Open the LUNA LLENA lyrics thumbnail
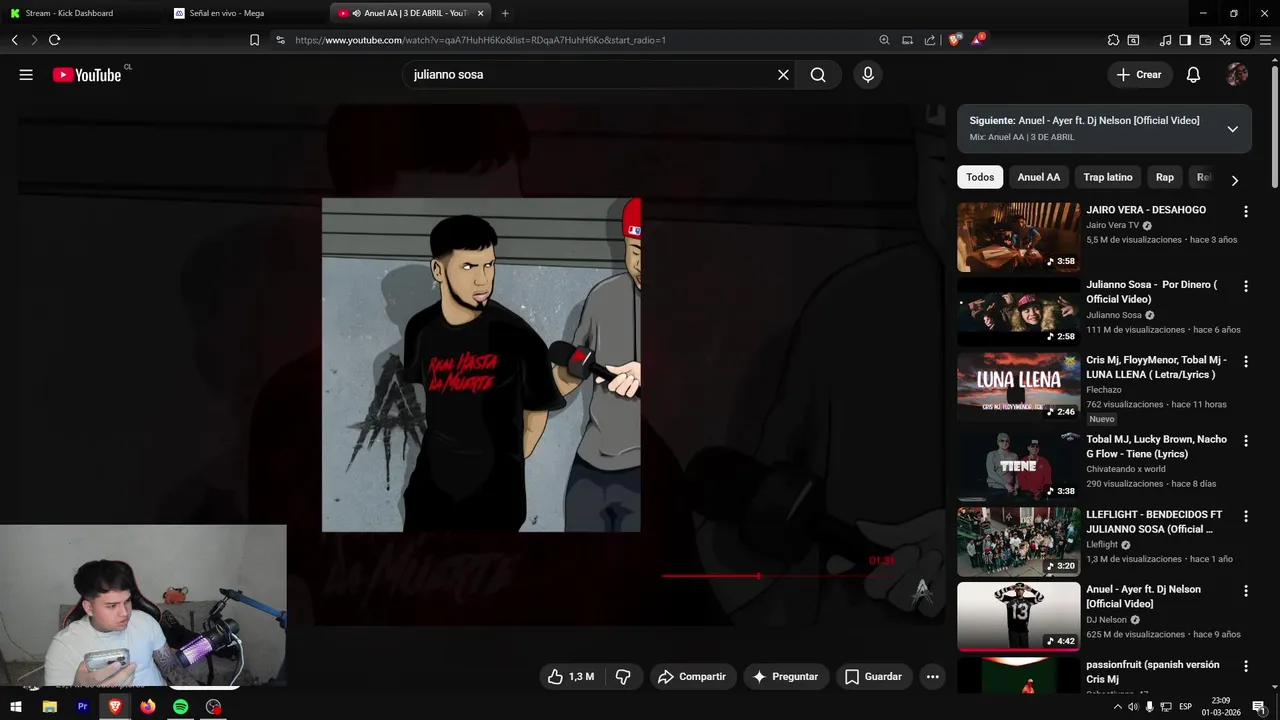1280x720 pixels. point(1018,387)
